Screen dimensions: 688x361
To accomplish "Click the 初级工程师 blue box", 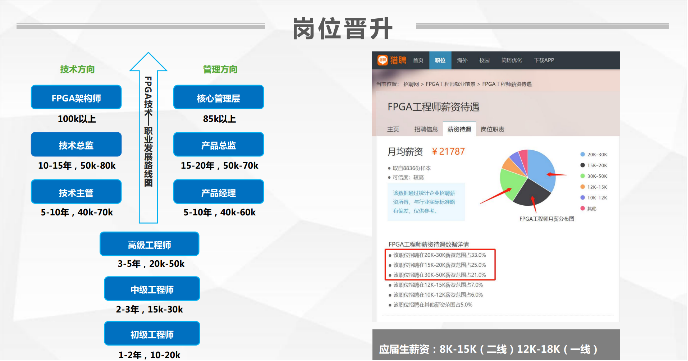I will click(x=152, y=334).
